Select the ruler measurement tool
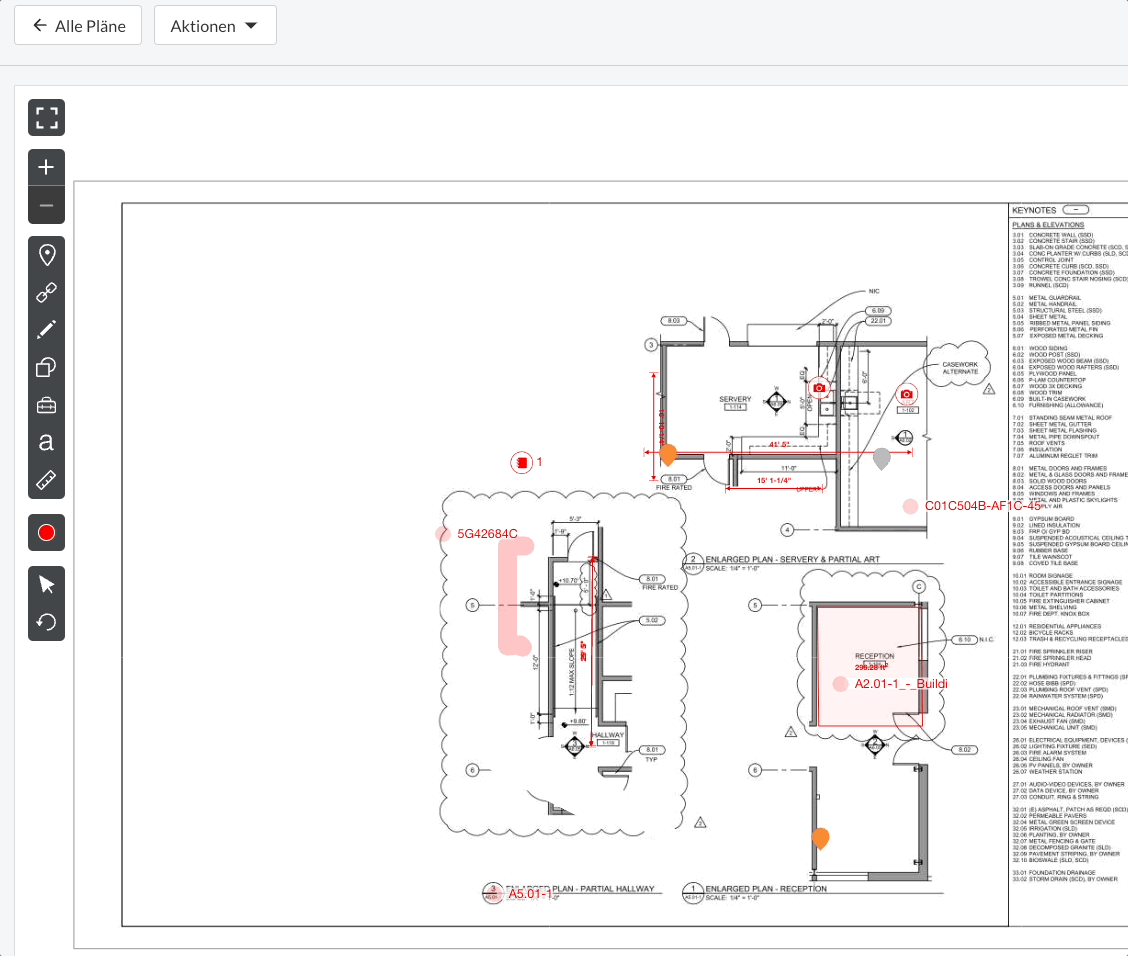The image size is (1128, 956). [x=46, y=480]
